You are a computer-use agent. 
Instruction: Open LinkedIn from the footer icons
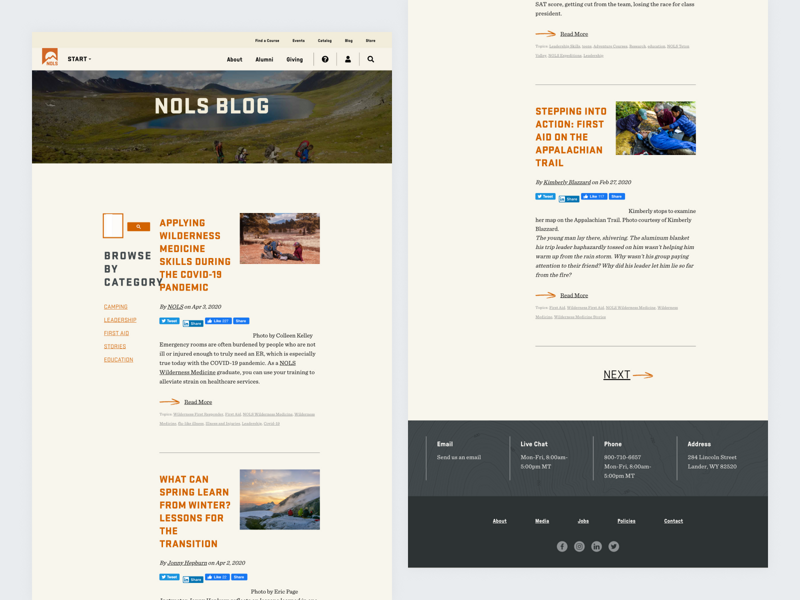tap(596, 546)
